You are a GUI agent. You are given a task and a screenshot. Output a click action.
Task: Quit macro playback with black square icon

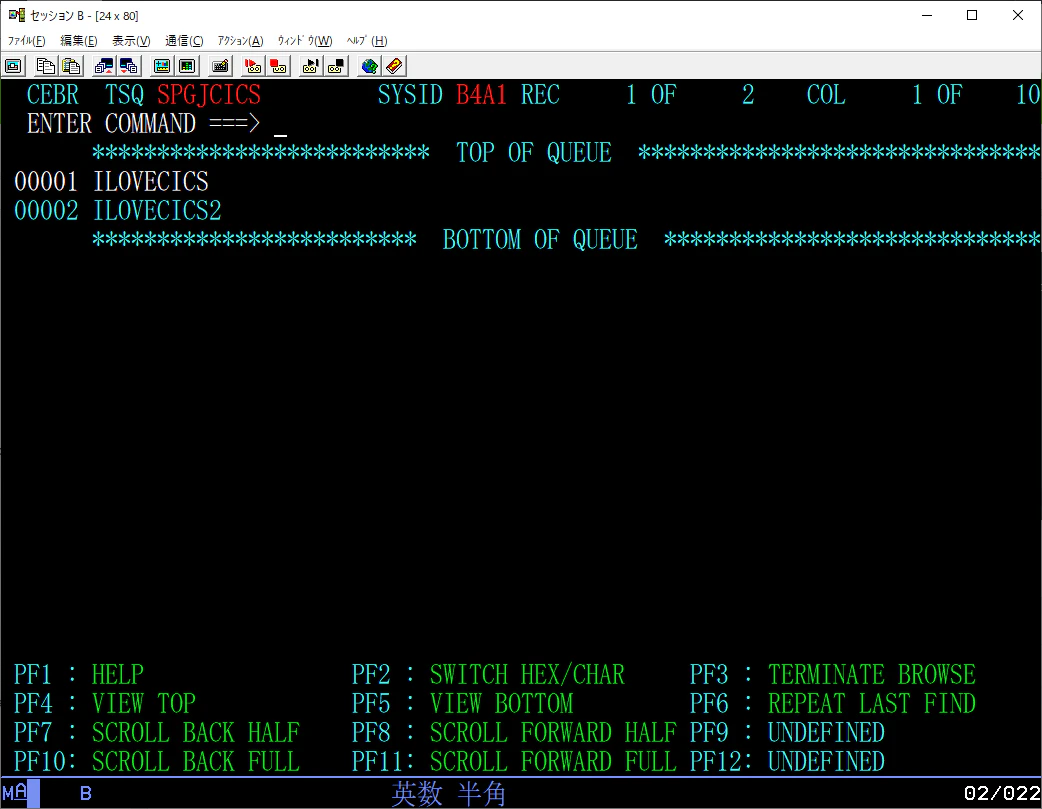click(336, 66)
